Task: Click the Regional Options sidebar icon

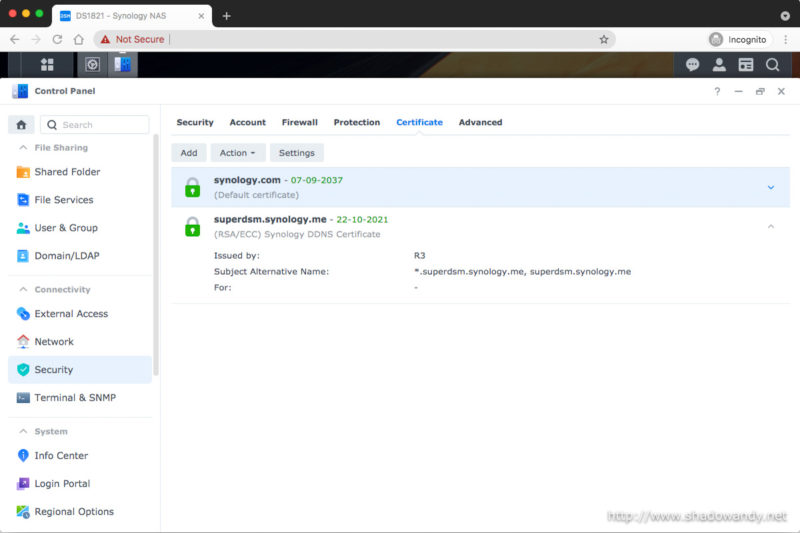Action: [23, 512]
